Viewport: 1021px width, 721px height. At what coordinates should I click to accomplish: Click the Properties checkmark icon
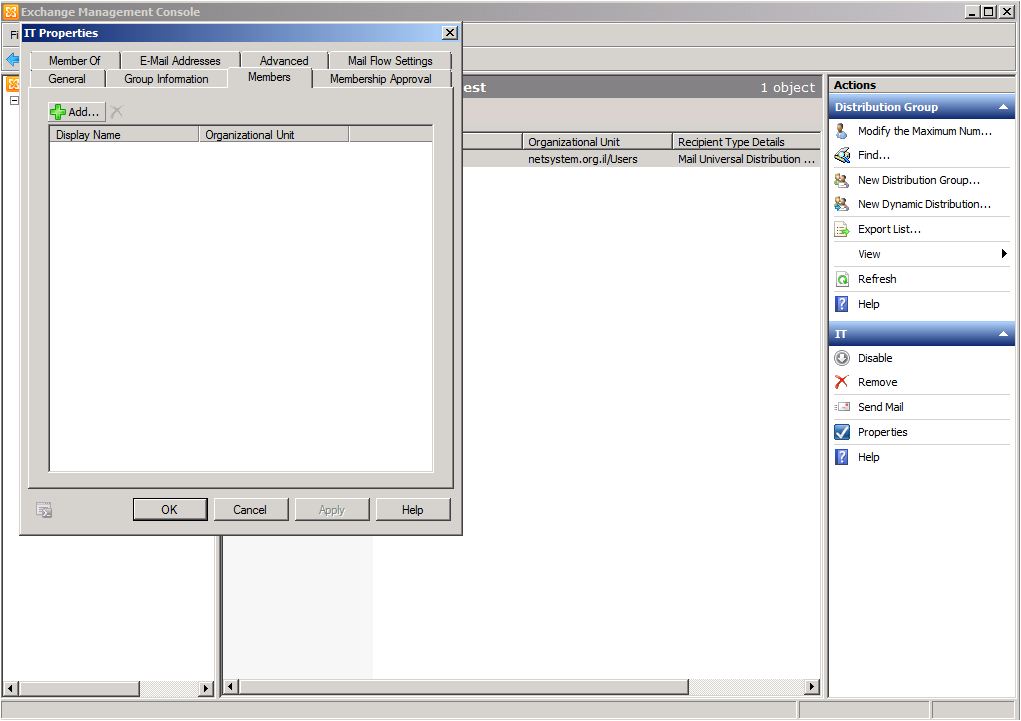[842, 432]
